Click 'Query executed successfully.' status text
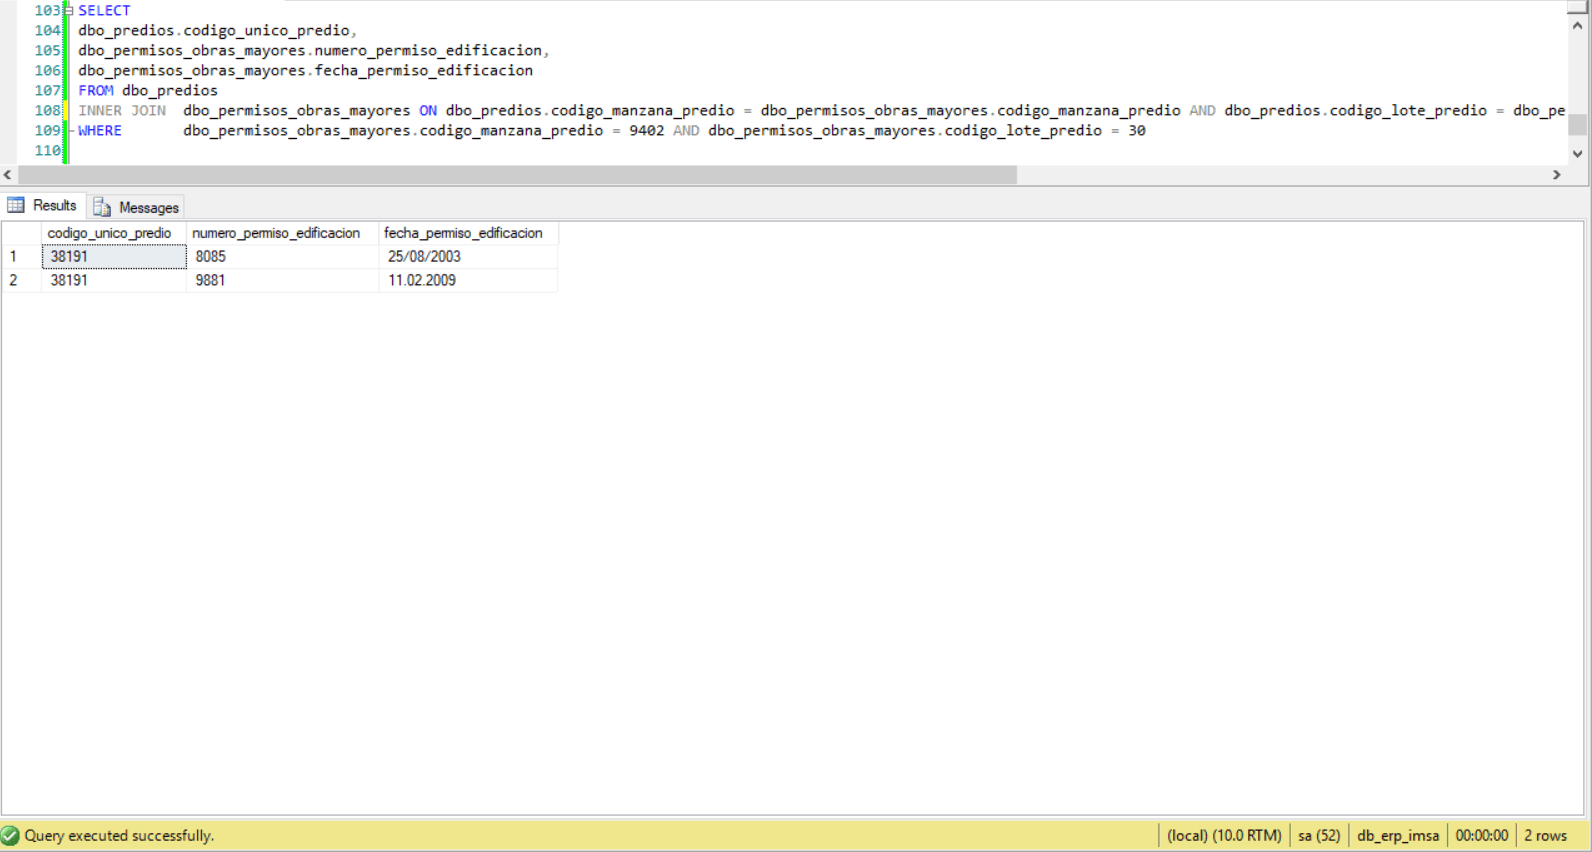 [x=119, y=835]
